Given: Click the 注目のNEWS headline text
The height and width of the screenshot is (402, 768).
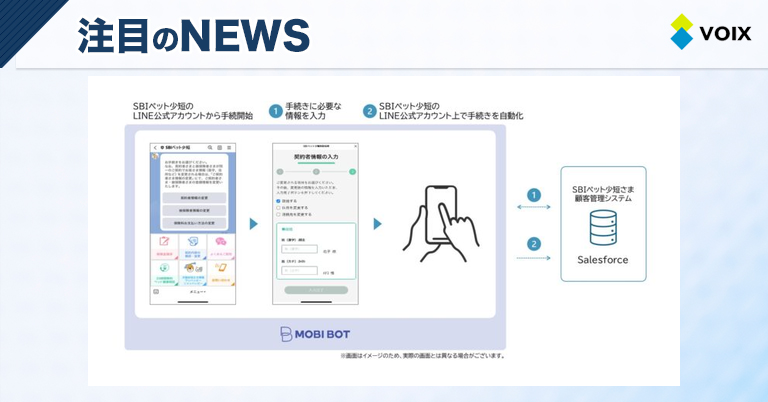Looking at the screenshot, I should pyautogui.click(x=194, y=35).
